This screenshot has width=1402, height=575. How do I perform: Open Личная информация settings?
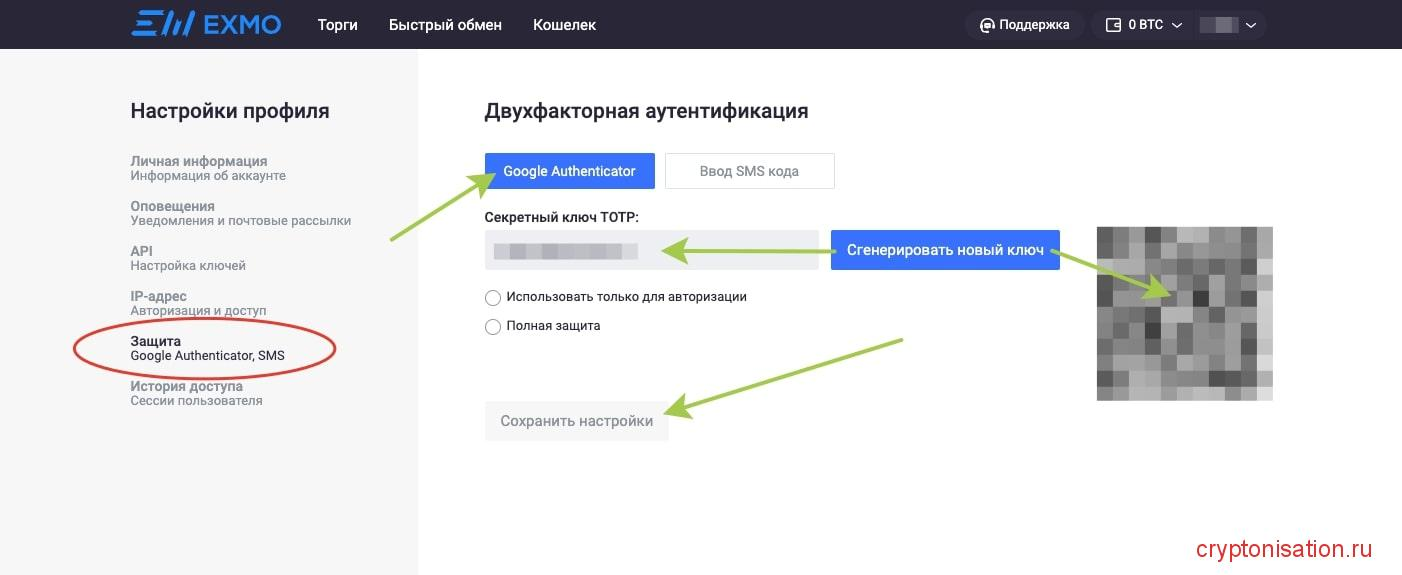[208, 168]
